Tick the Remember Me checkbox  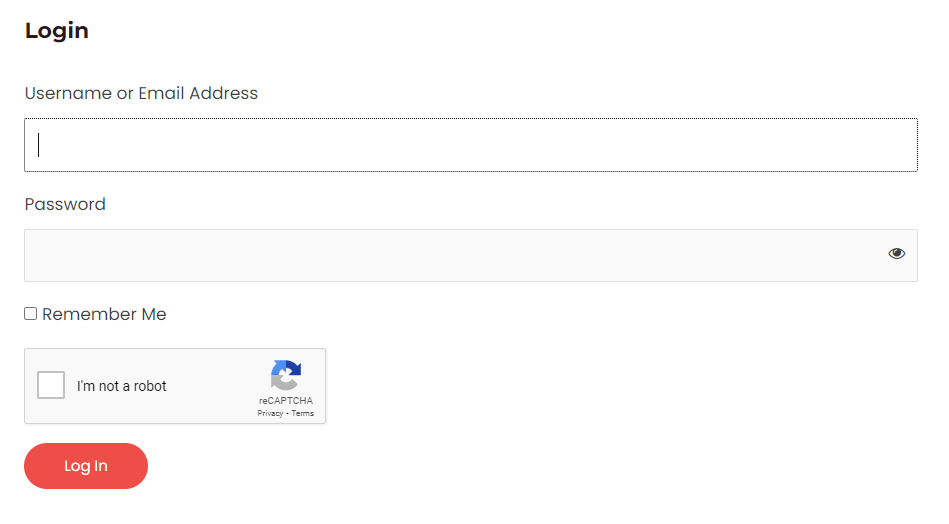(30, 313)
